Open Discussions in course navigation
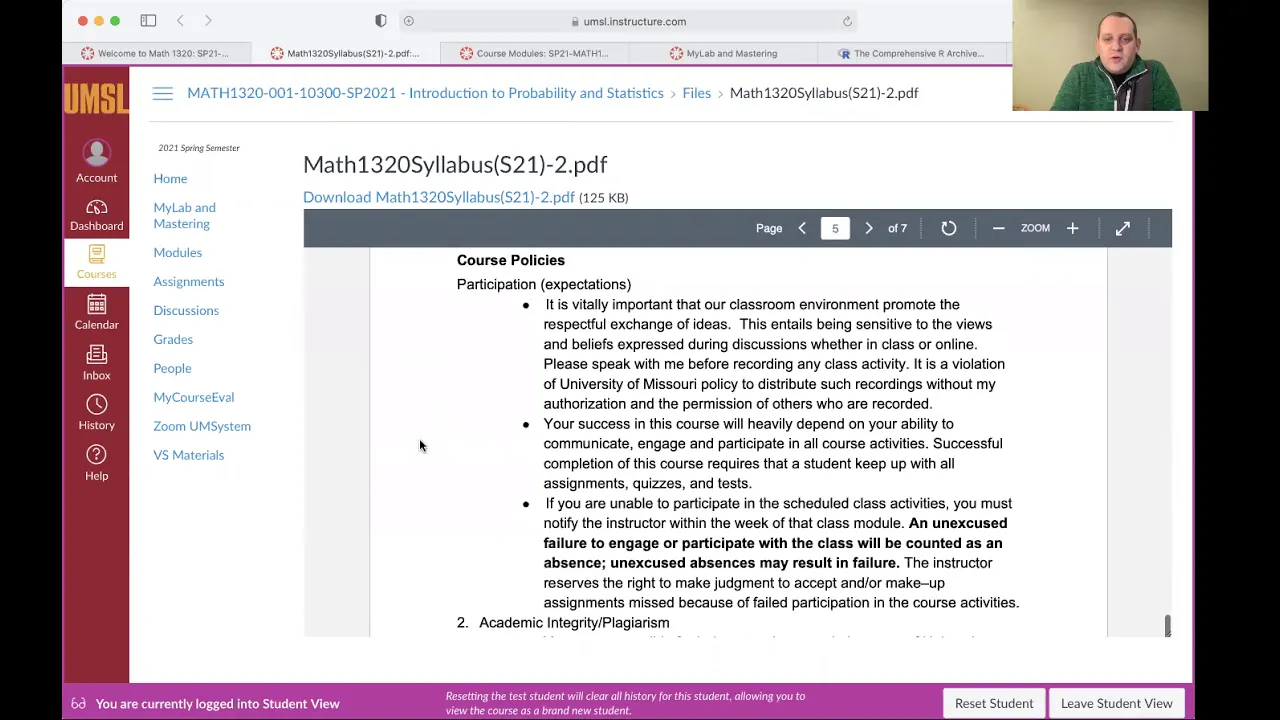The height and width of the screenshot is (720, 1280). tap(186, 311)
